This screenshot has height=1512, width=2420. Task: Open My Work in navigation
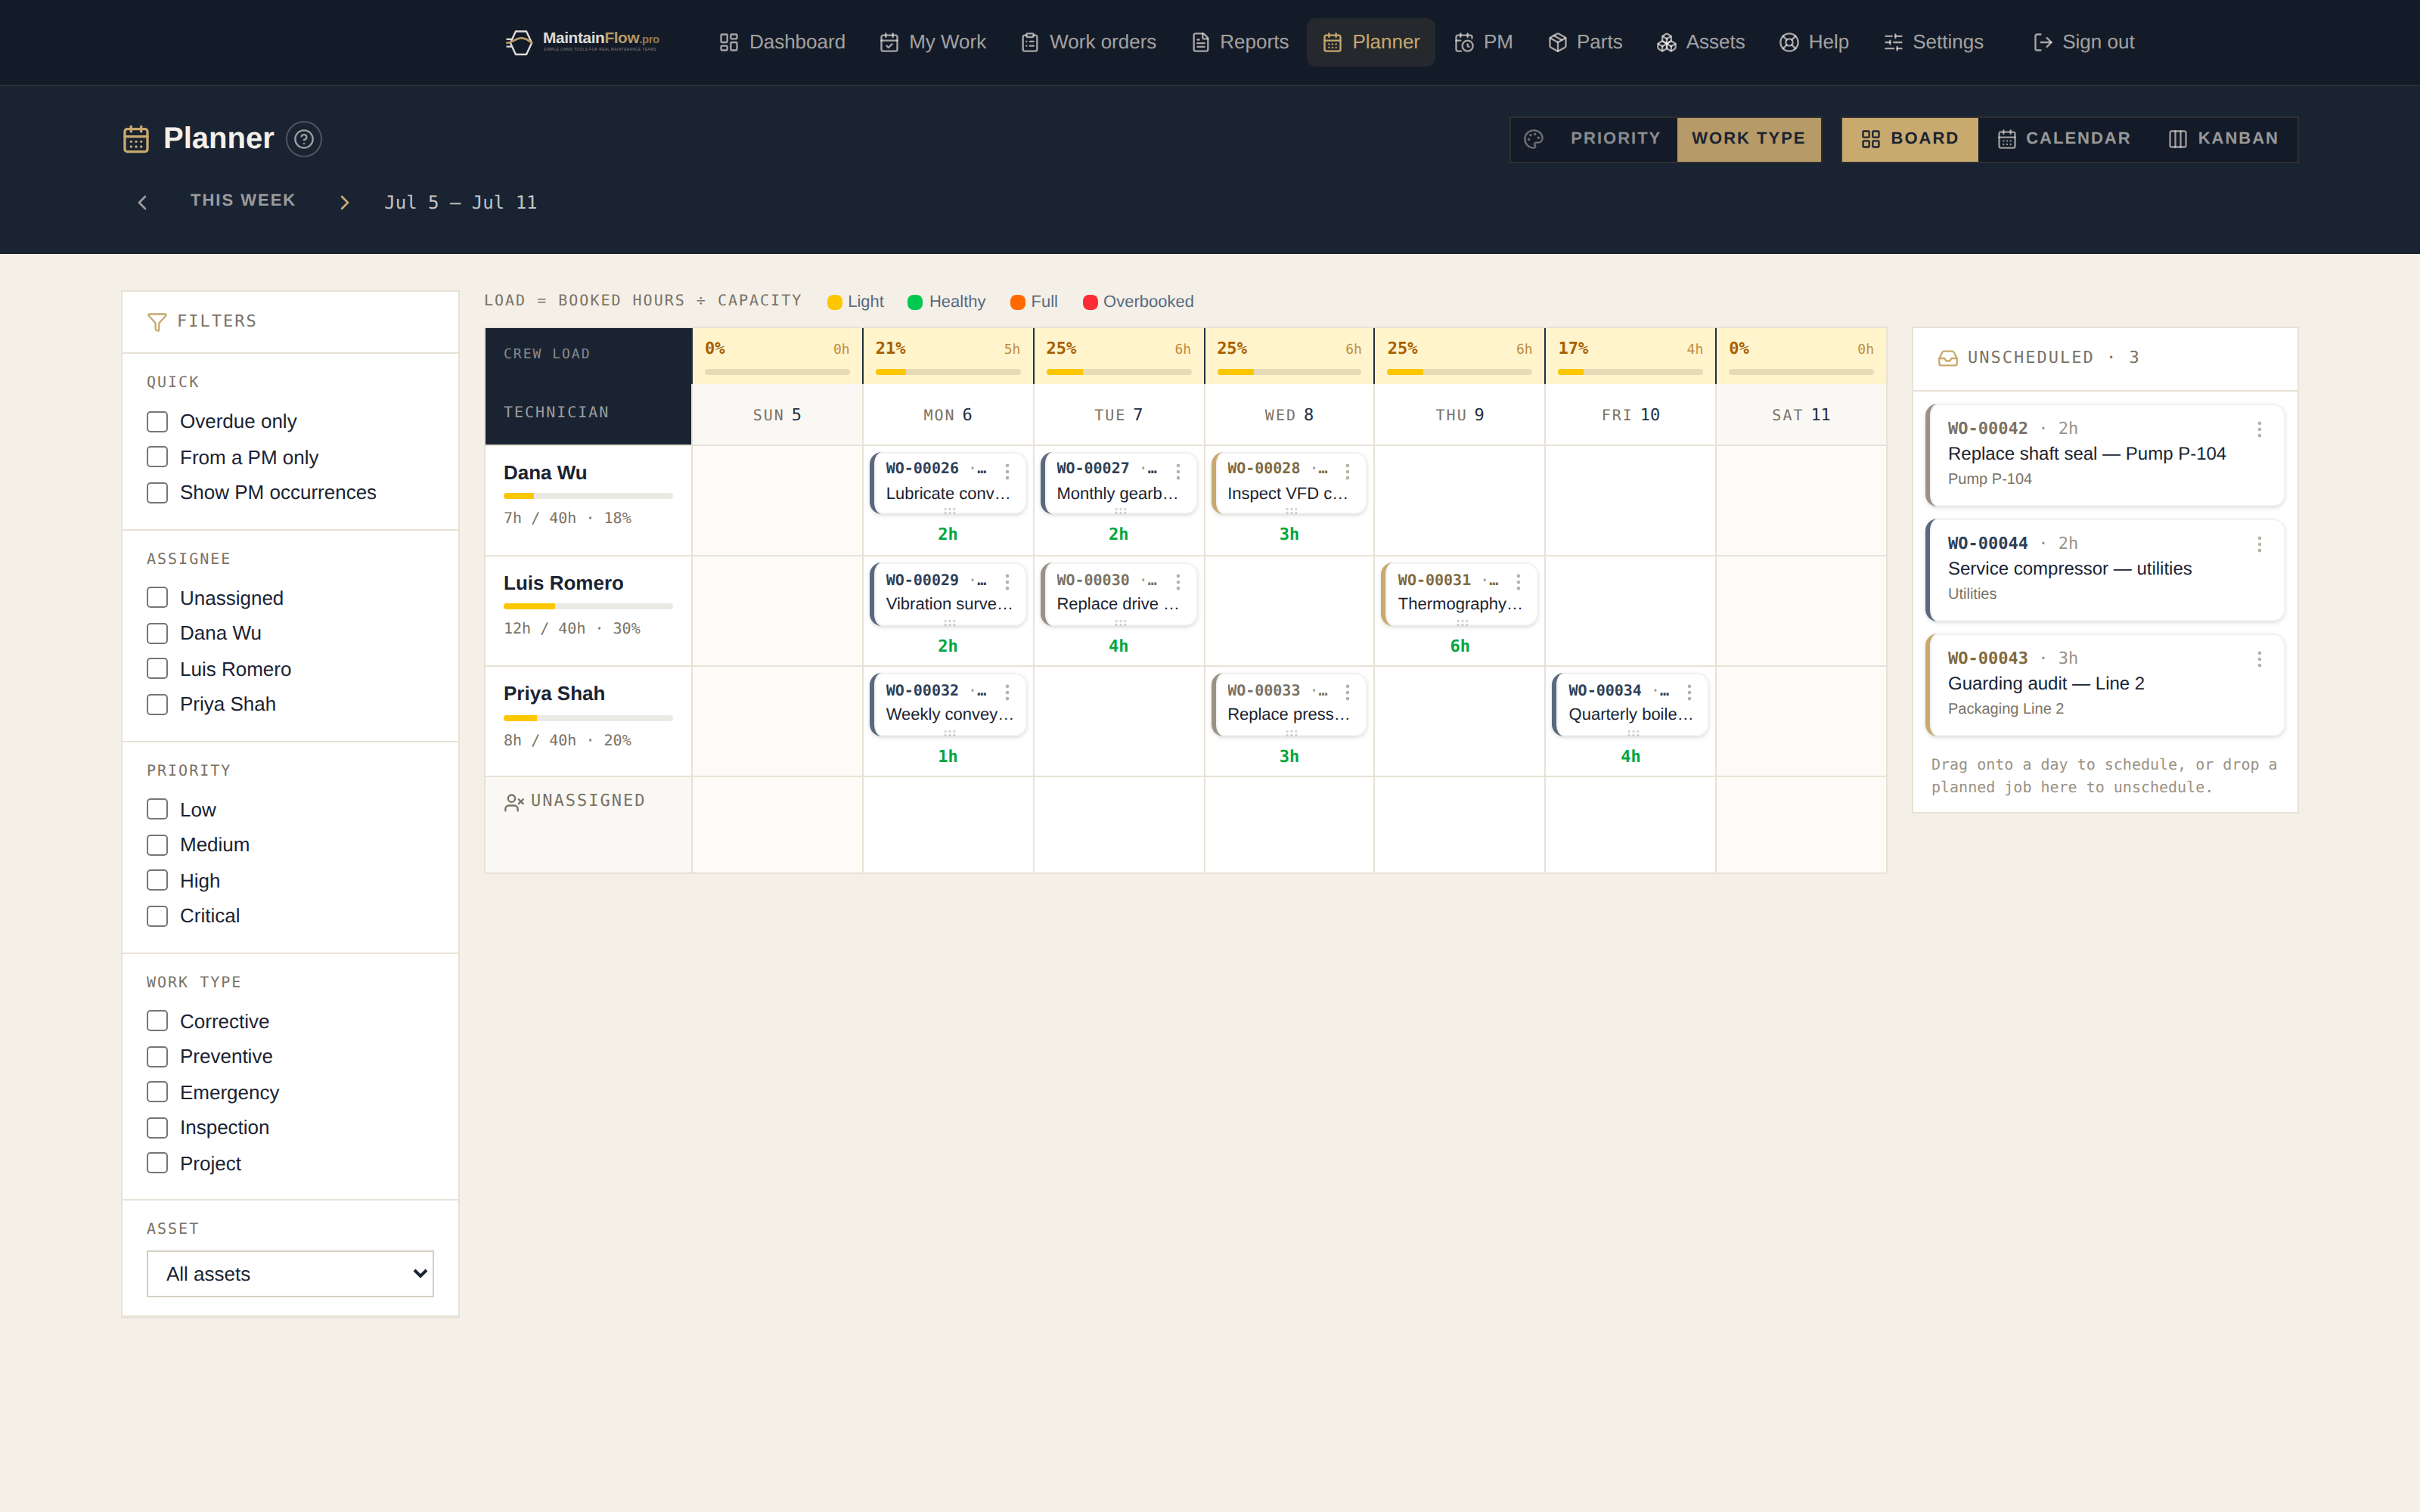pos(933,42)
